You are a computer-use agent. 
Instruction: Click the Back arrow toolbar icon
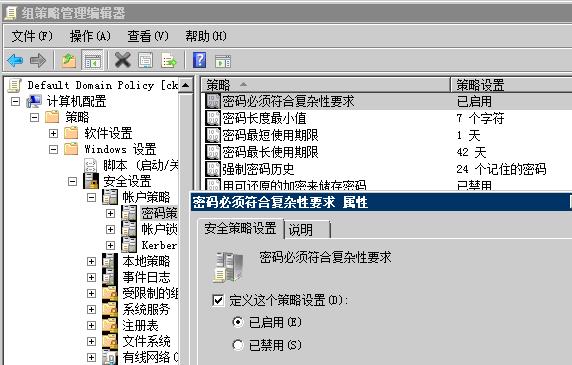tap(15, 61)
